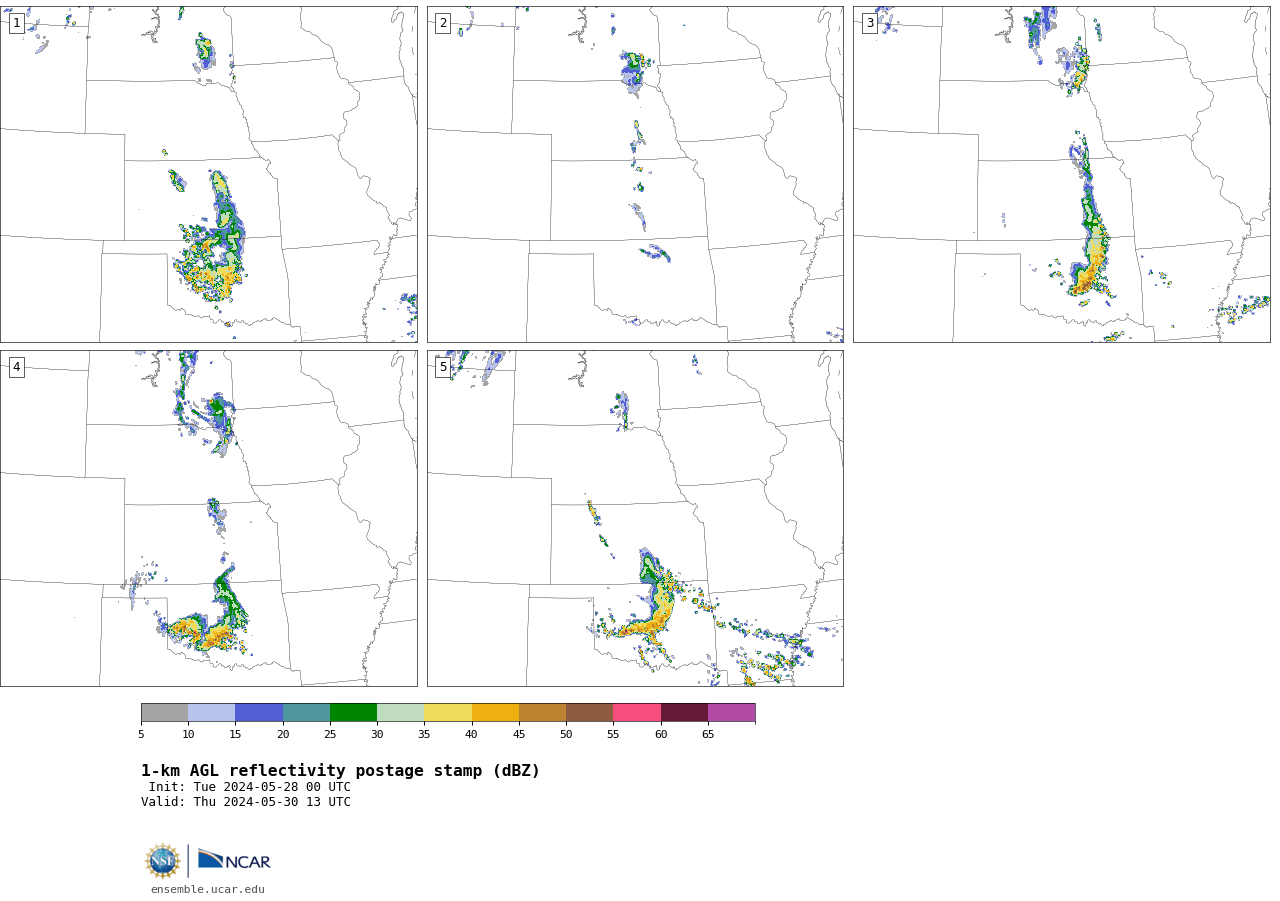Click the blue 15-20 dBZ swatch
The height and width of the screenshot is (901, 1280).
(259, 713)
